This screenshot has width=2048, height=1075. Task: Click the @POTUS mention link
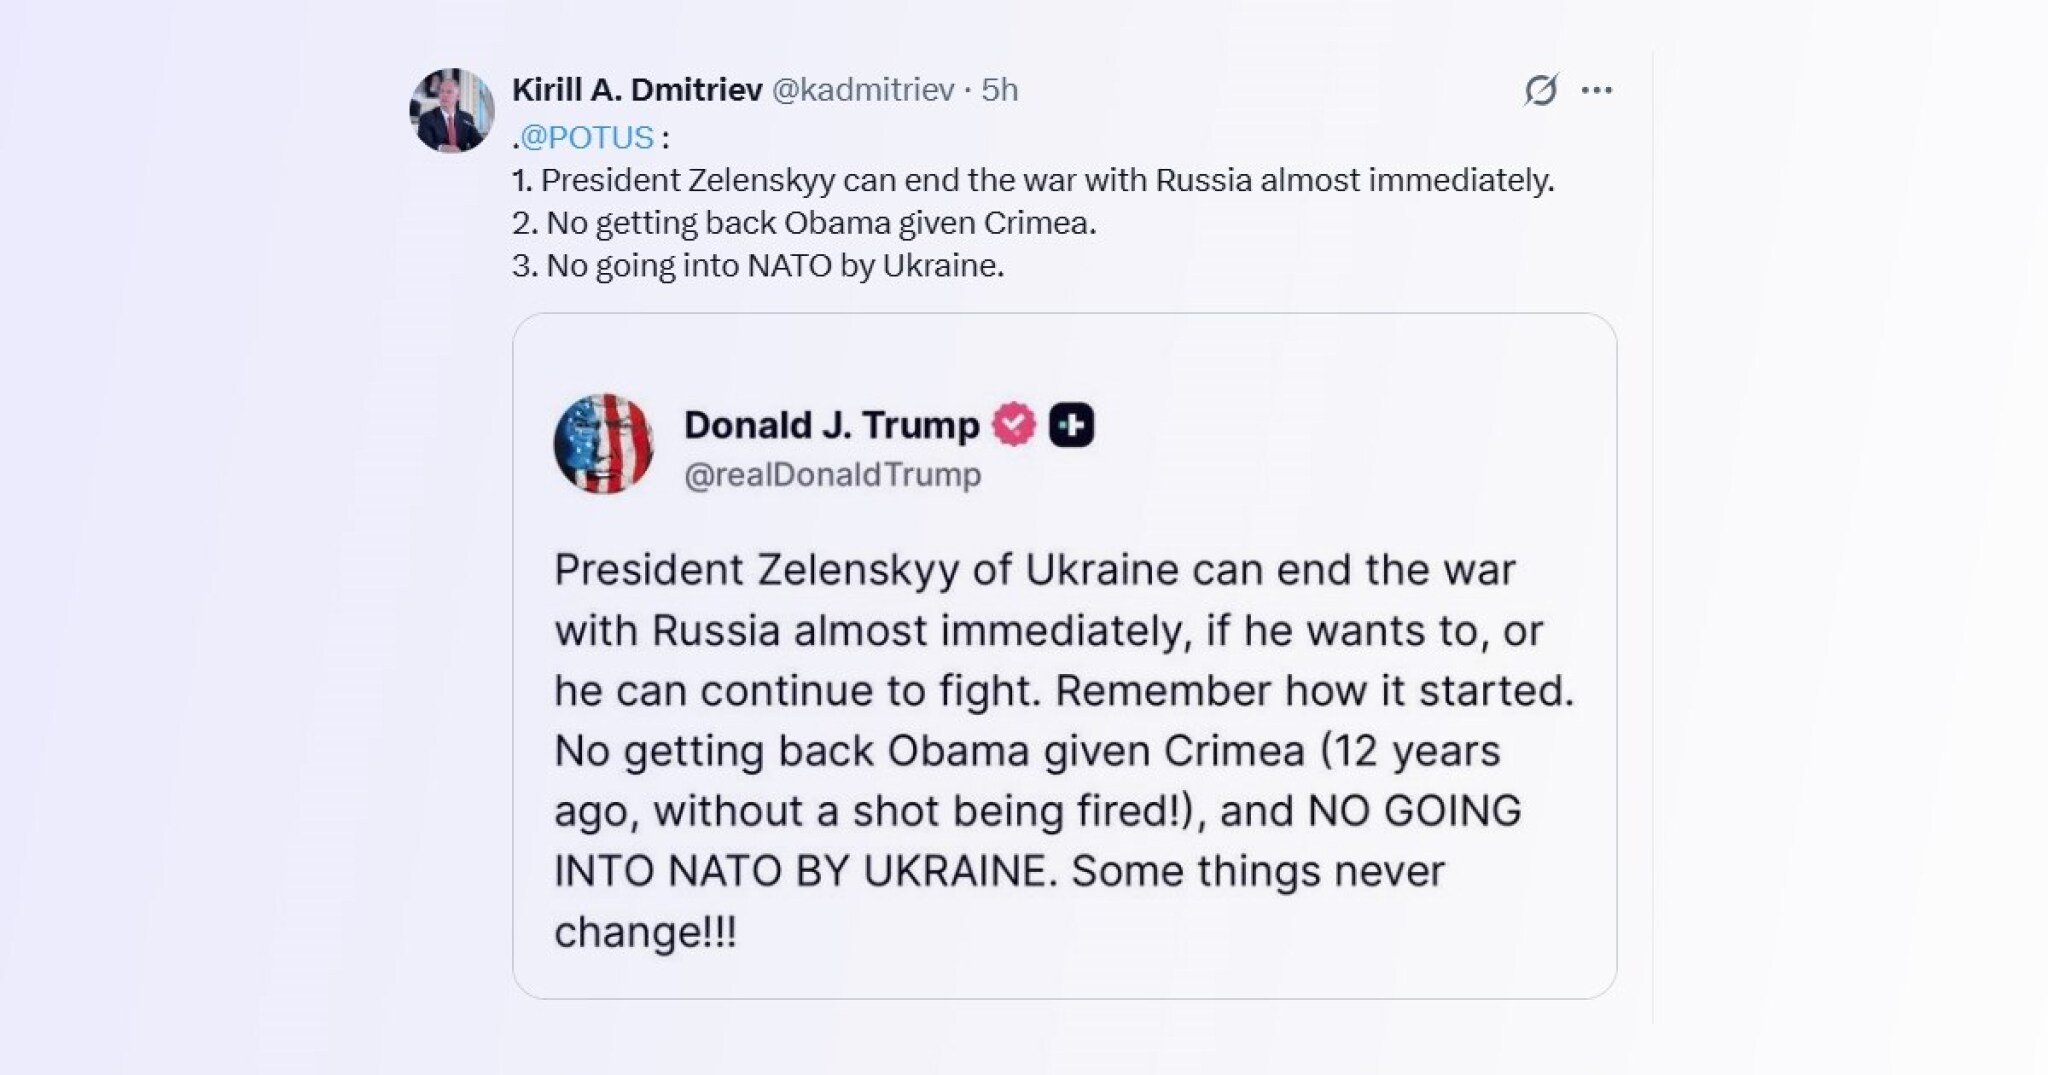[x=587, y=137]
